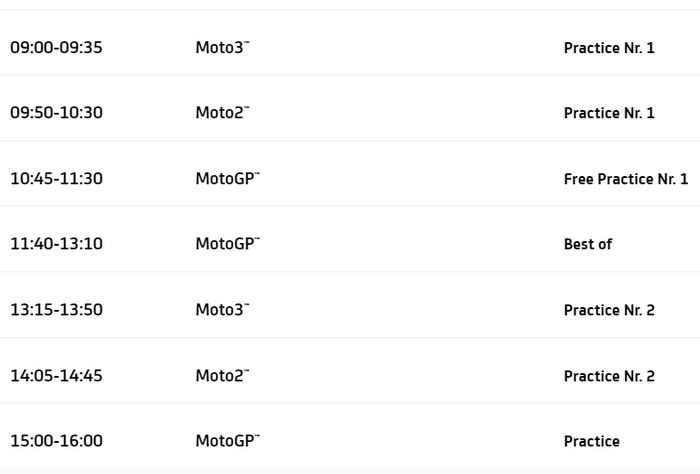Click the 11:40-13:10 time slot
The height and width of the screenshot is (474, 700).
click(x=56, y=244)
